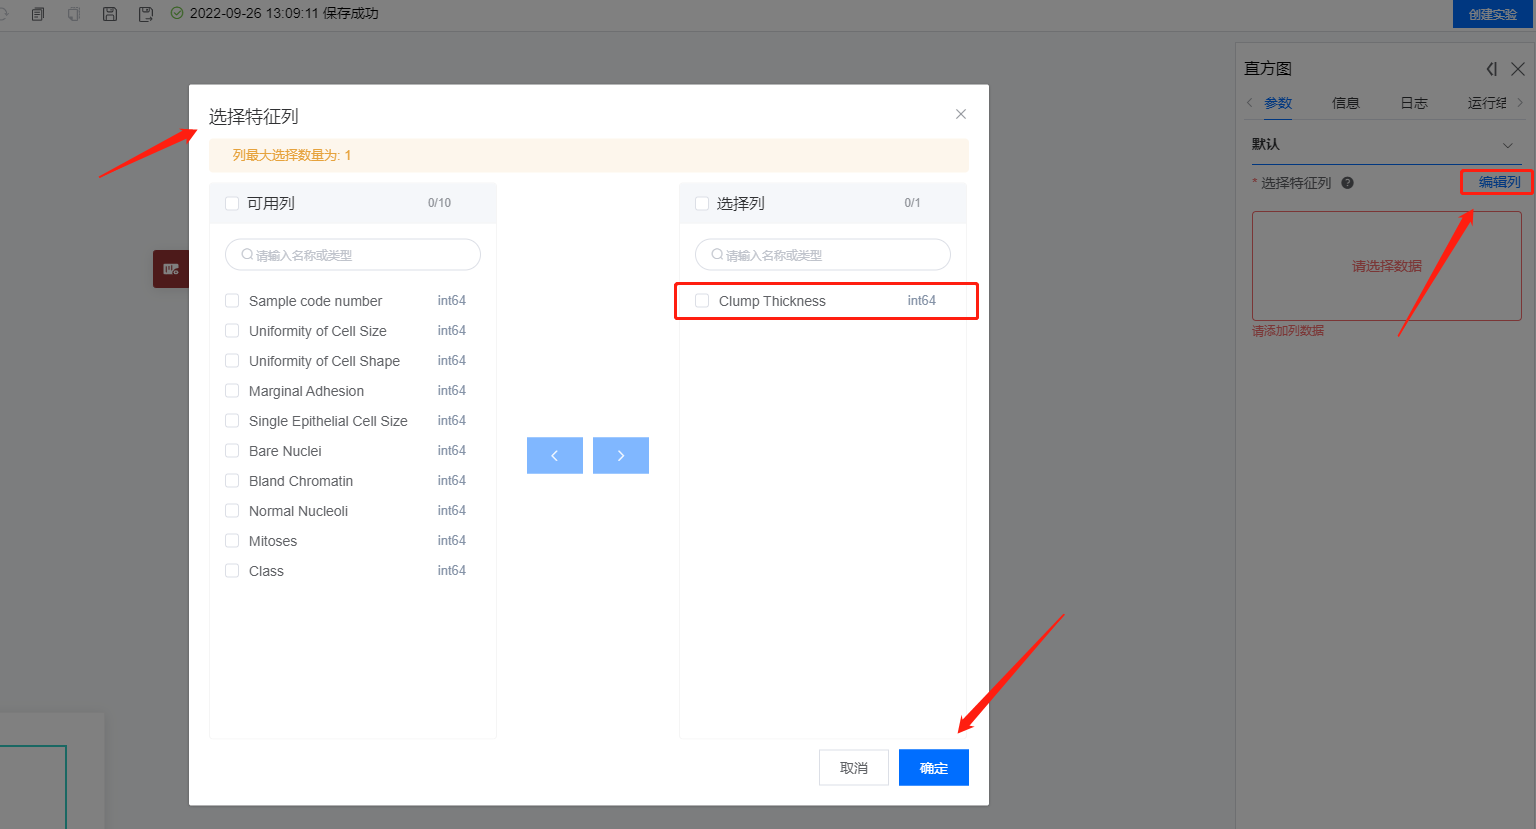Image resolution: width=1536 pixels, height=829 pixels.
Task: Click the save icon in top toolbar
Action: (x=110, y=14)
